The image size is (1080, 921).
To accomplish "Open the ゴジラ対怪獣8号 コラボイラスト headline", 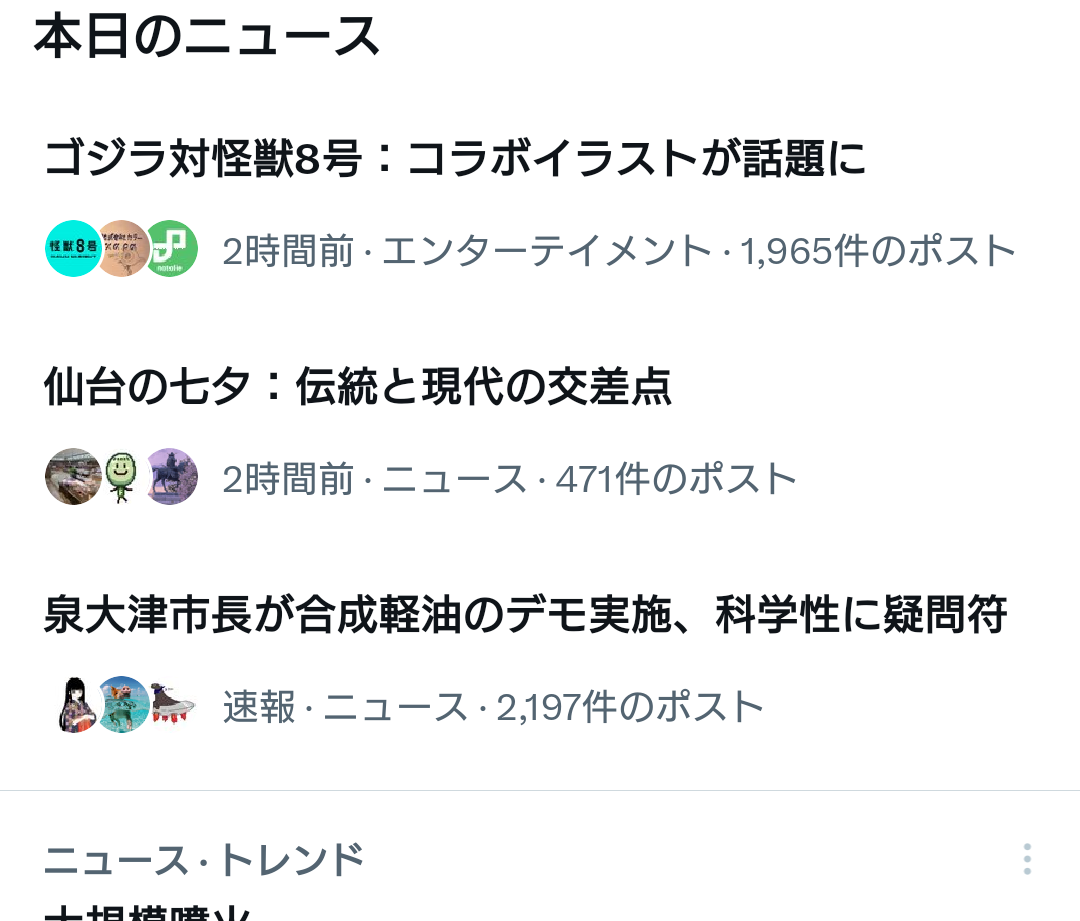I will pos(455,158).
